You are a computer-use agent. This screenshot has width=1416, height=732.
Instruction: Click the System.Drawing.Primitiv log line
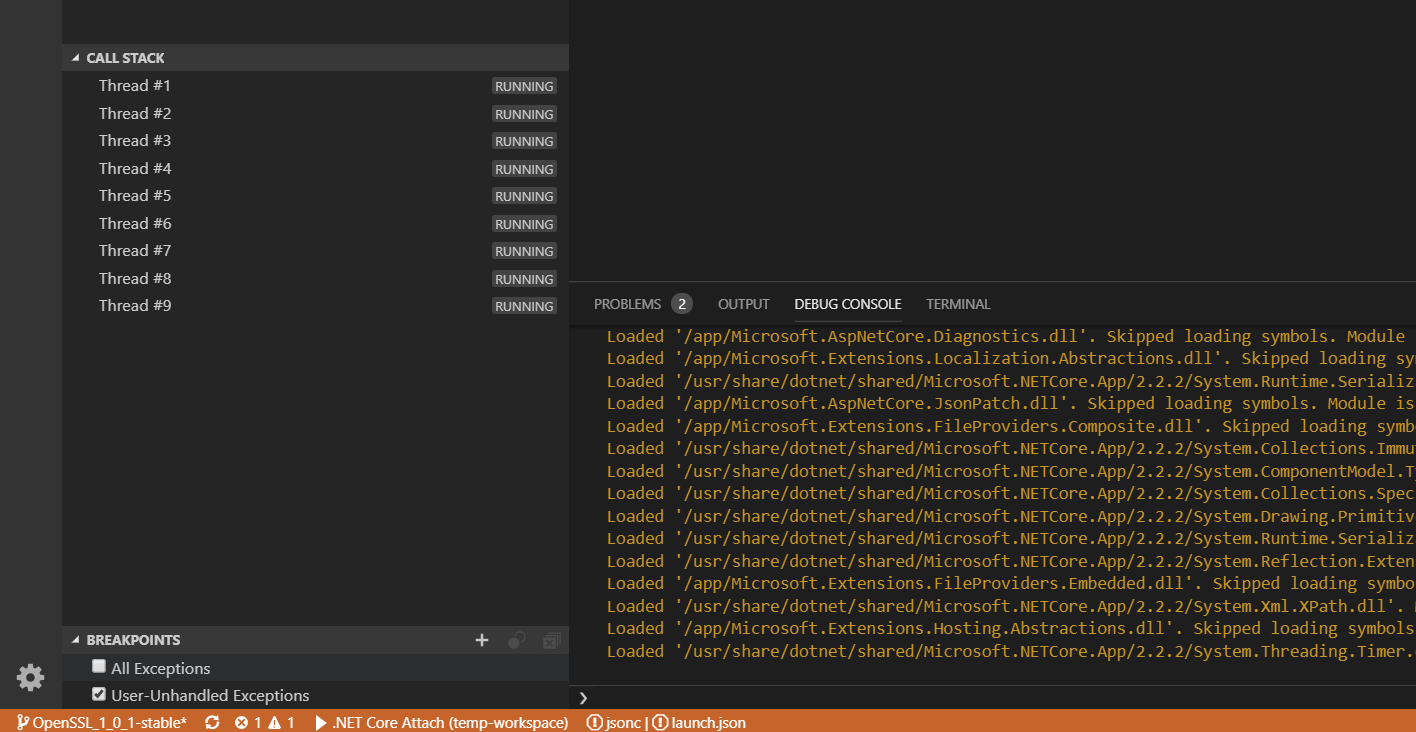point(1011,516)
